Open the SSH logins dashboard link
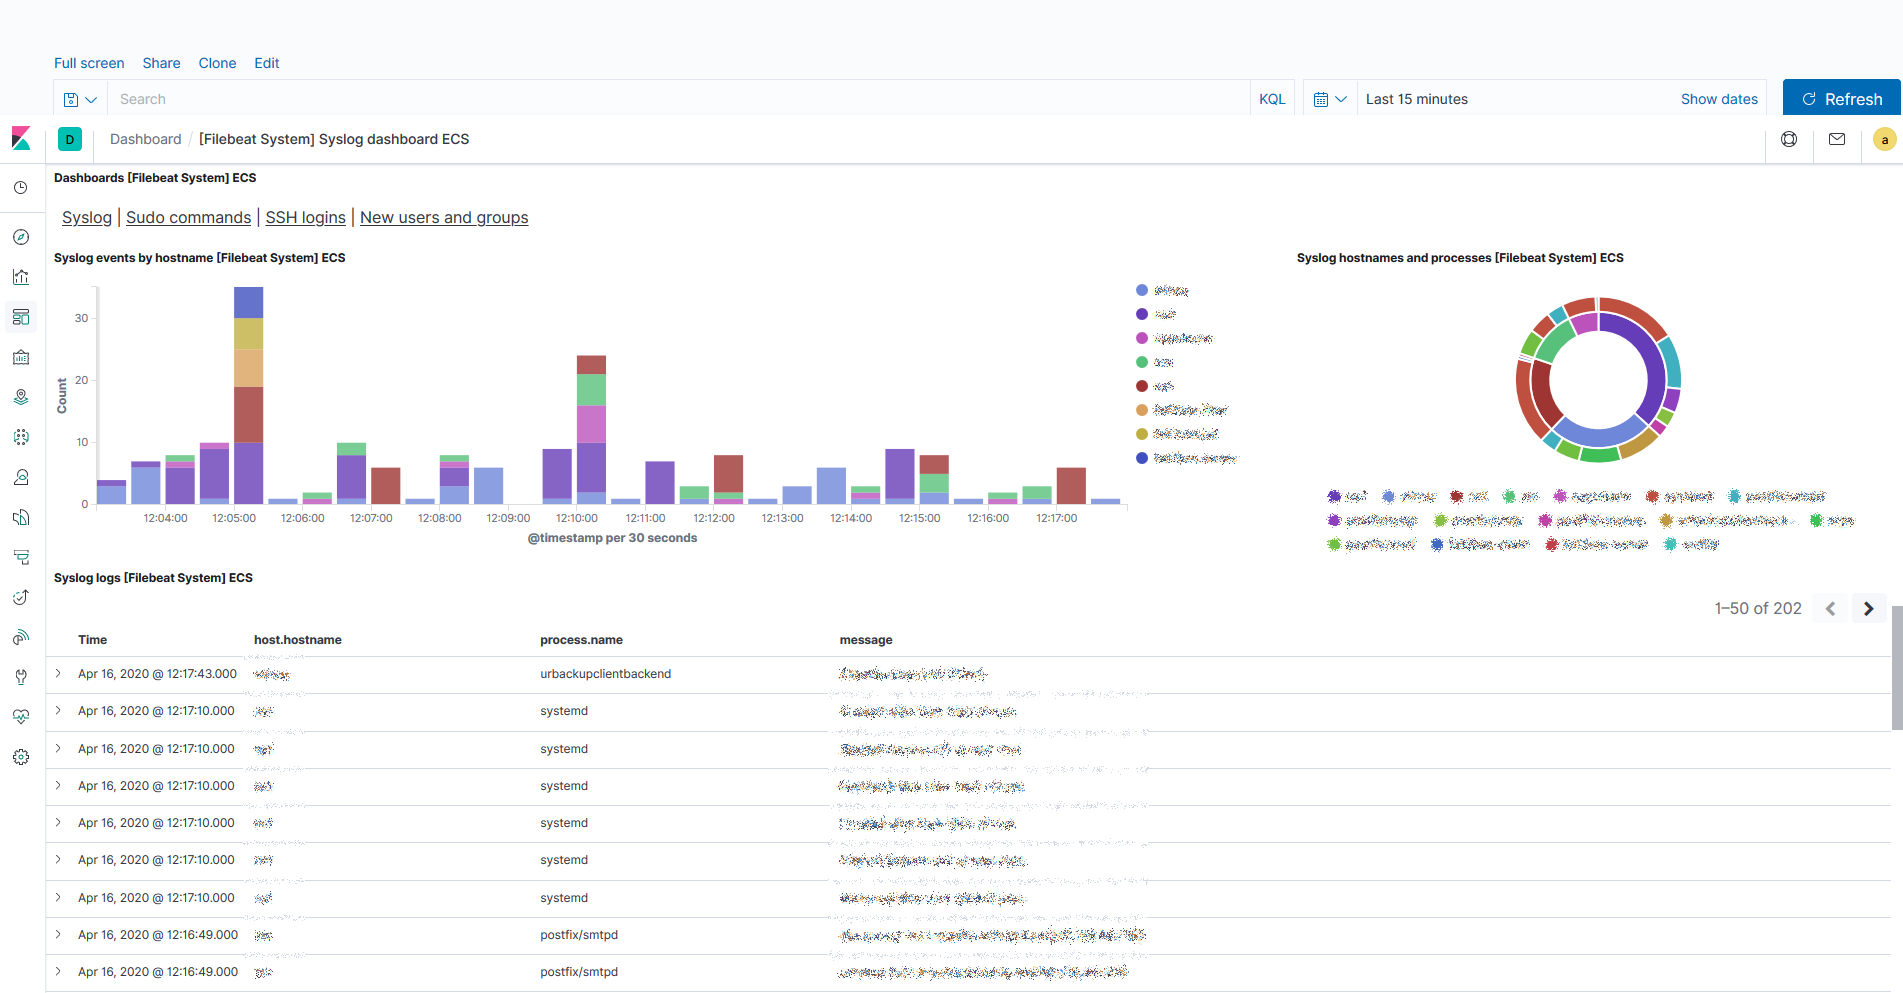 (x=305, y=217)
